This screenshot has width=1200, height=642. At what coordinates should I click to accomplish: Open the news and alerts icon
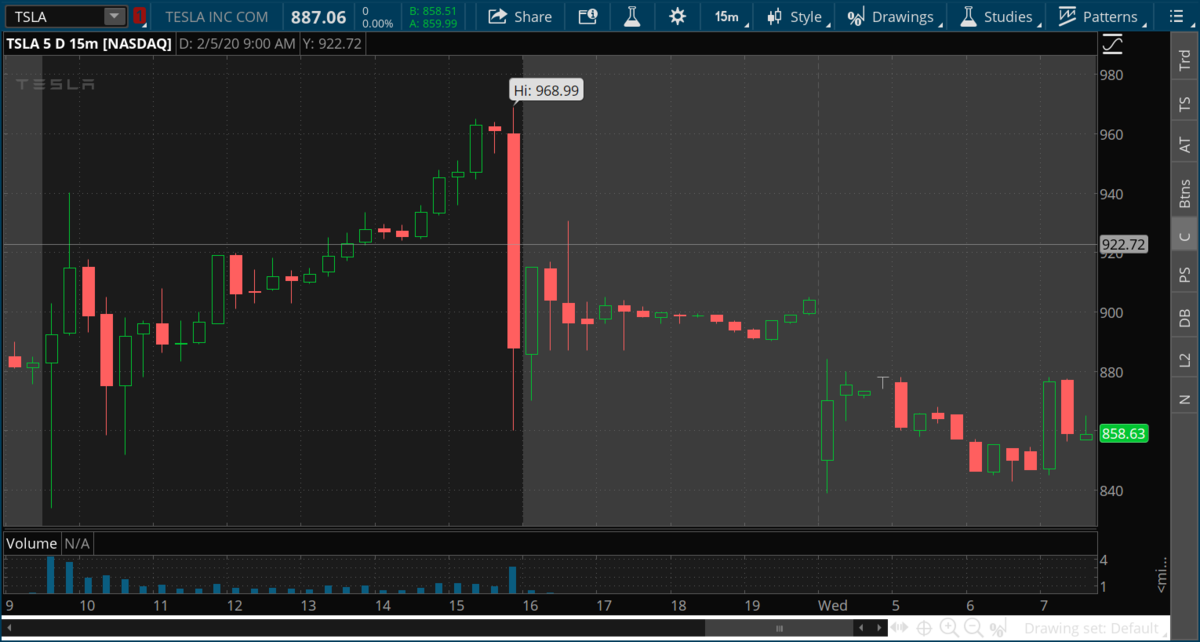coord(588,16)
